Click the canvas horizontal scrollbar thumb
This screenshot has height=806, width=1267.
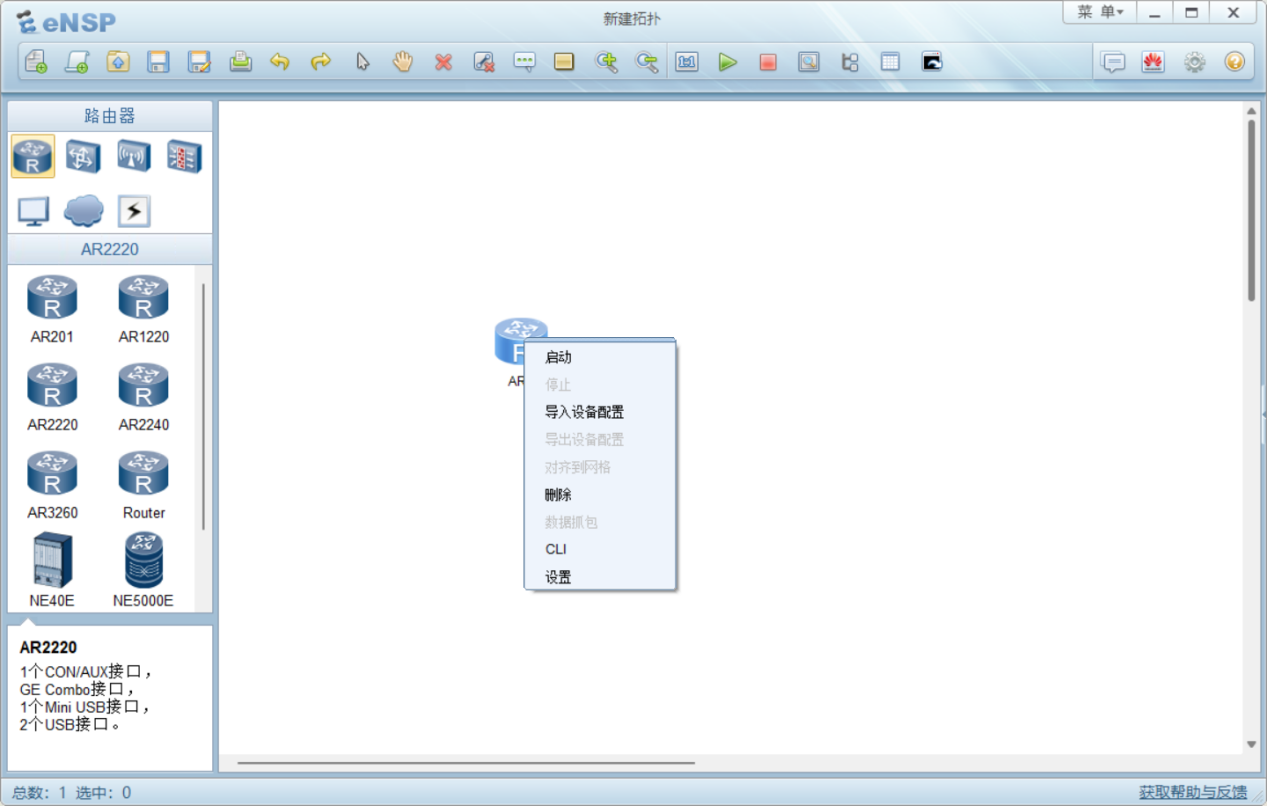466,763
